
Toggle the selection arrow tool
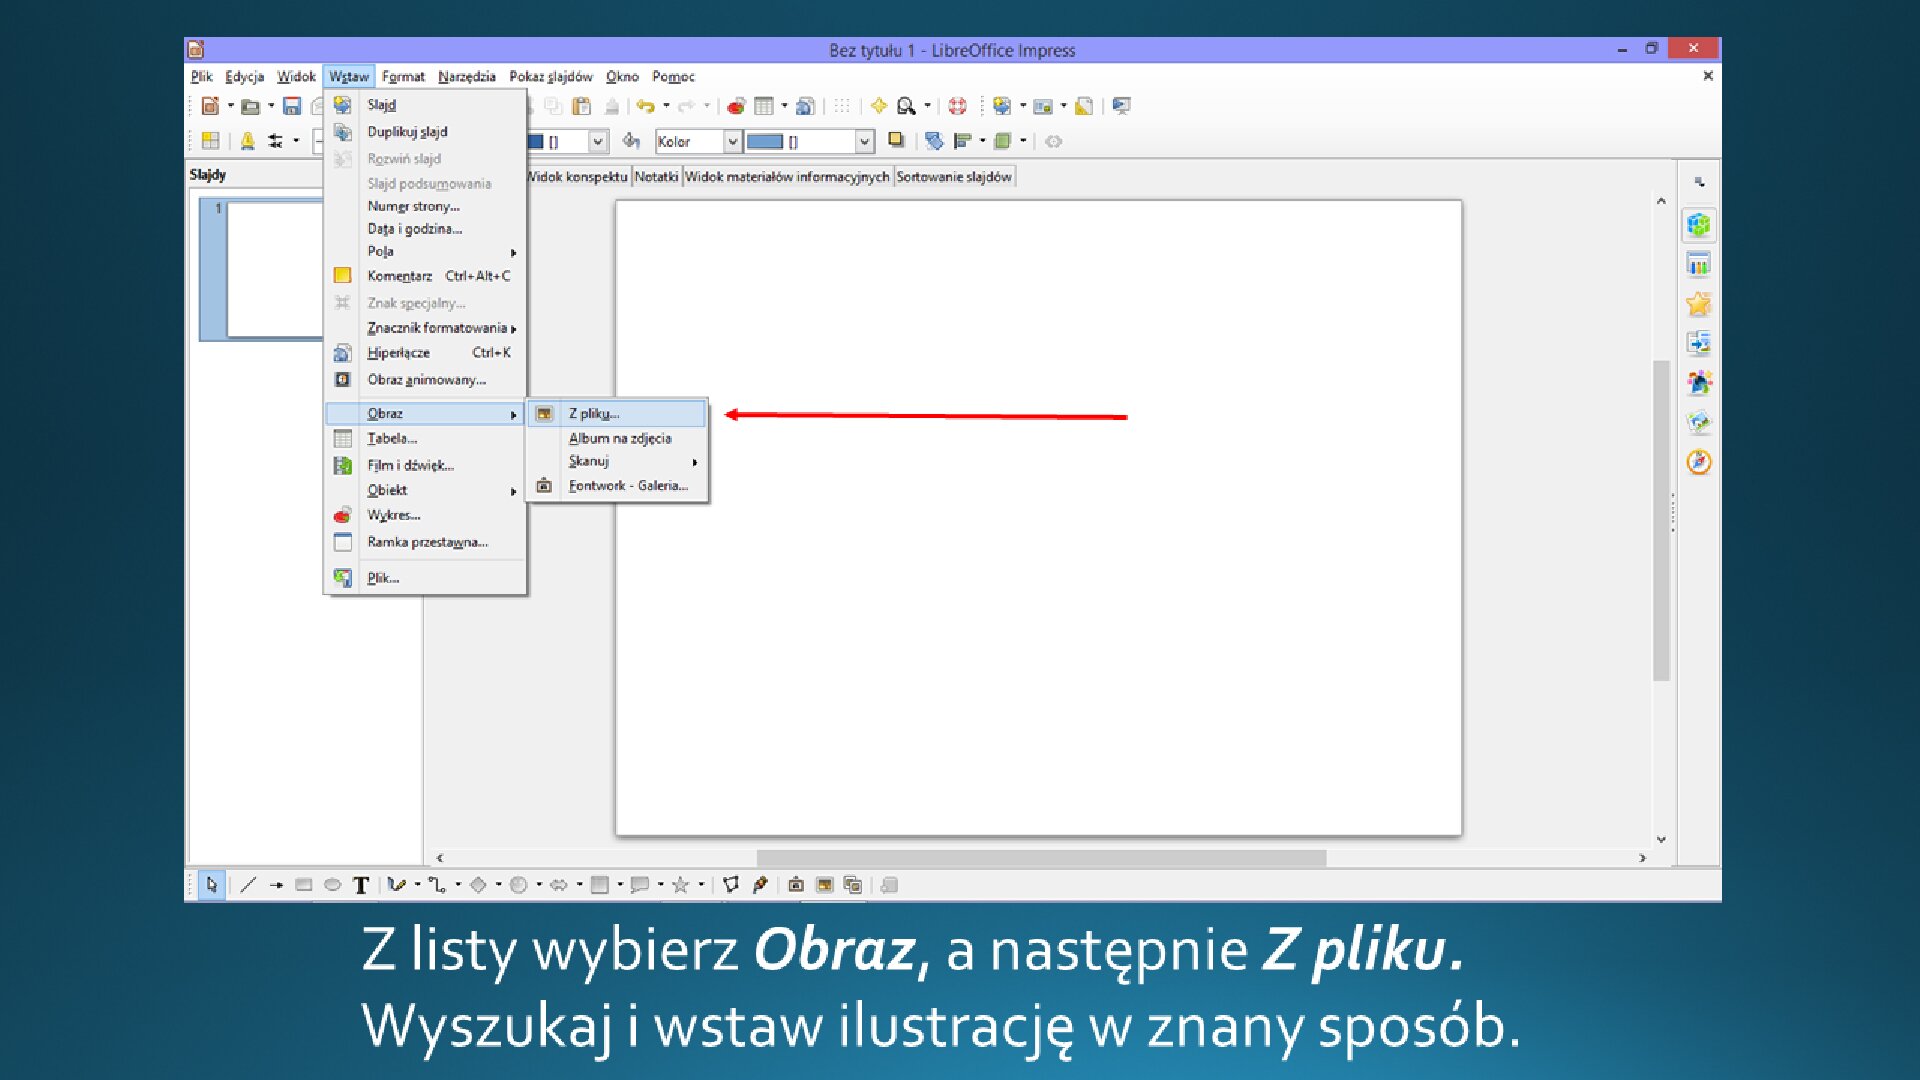coord(212,884)
